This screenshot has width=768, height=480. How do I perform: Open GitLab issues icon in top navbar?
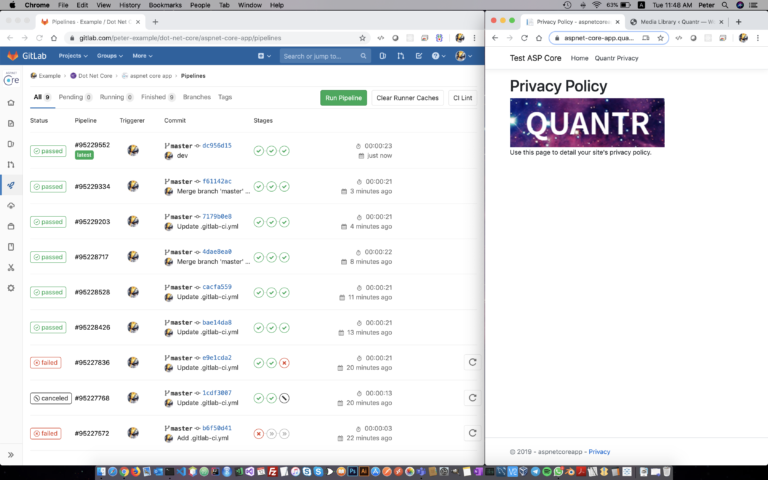point(383,56)
